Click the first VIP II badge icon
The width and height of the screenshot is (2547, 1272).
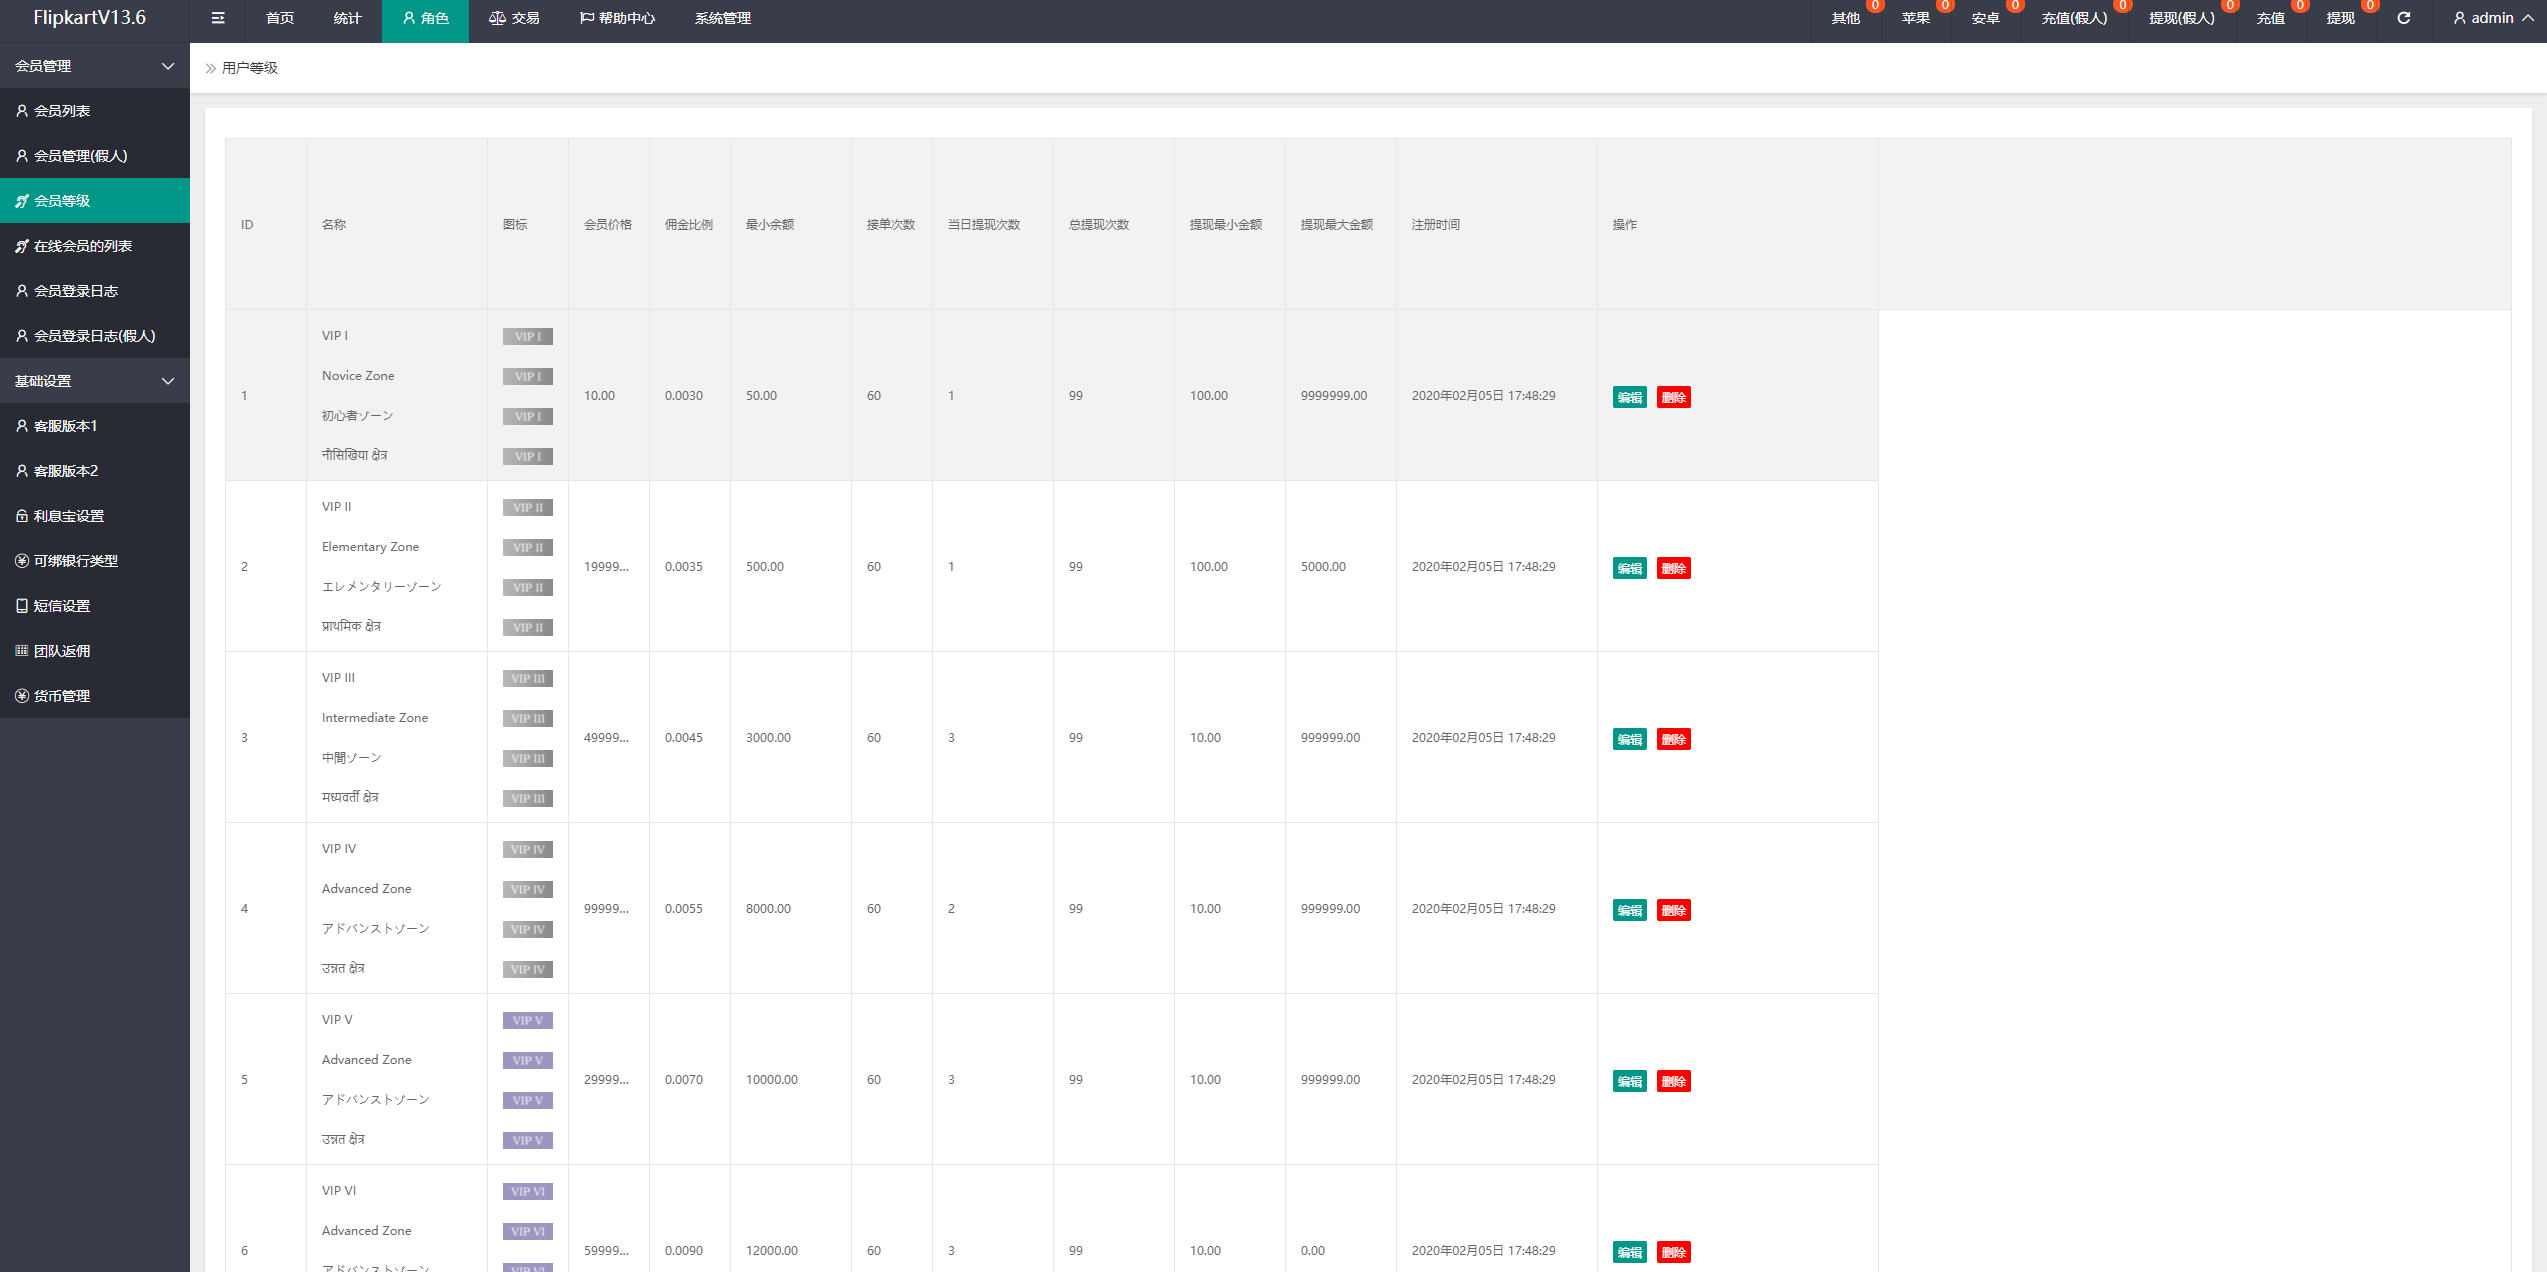(528, 508)
